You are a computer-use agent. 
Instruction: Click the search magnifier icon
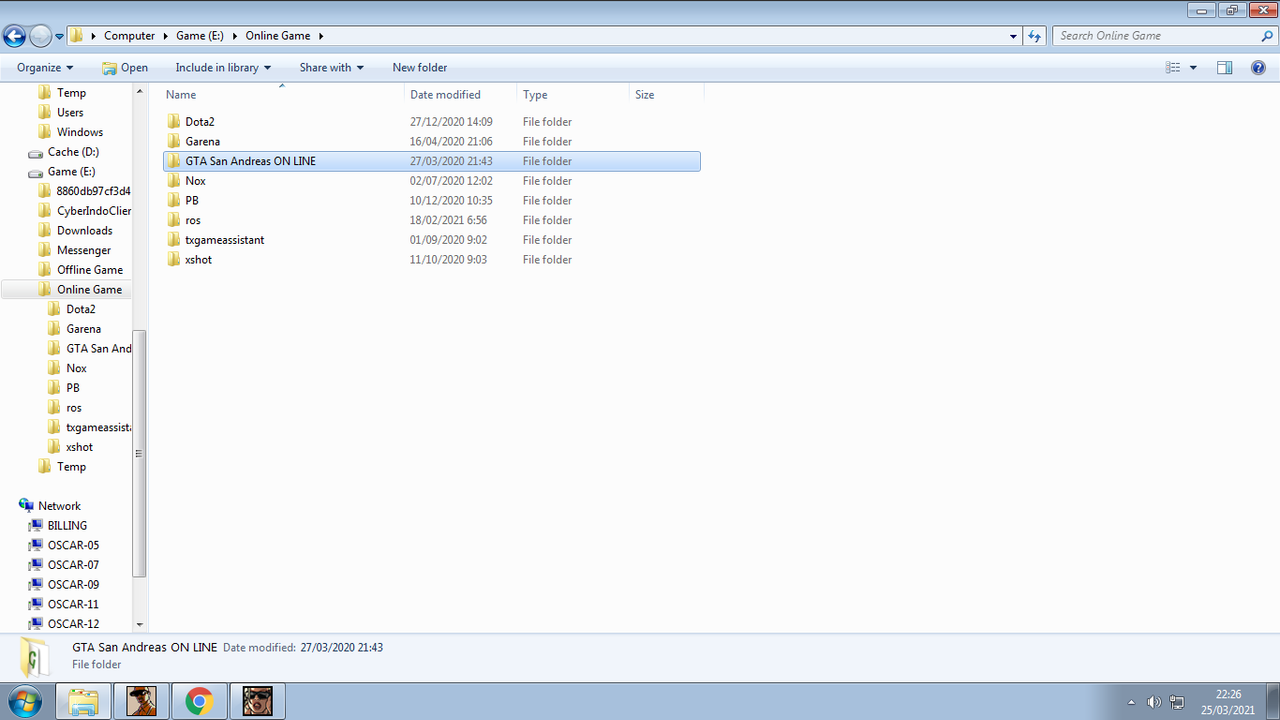pyautogui.click(x=1268, y=36)
